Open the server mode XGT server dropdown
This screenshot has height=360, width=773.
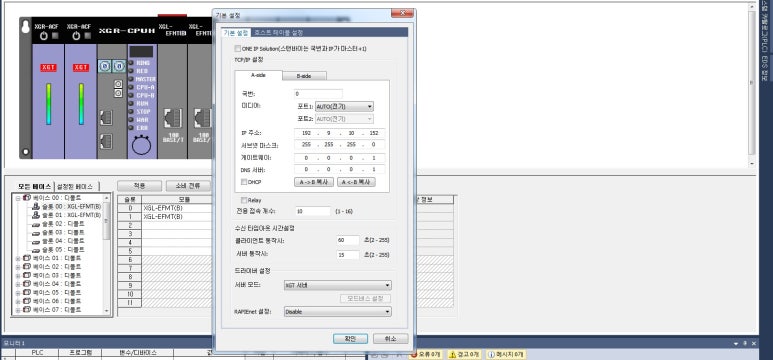tap(338, 285)
